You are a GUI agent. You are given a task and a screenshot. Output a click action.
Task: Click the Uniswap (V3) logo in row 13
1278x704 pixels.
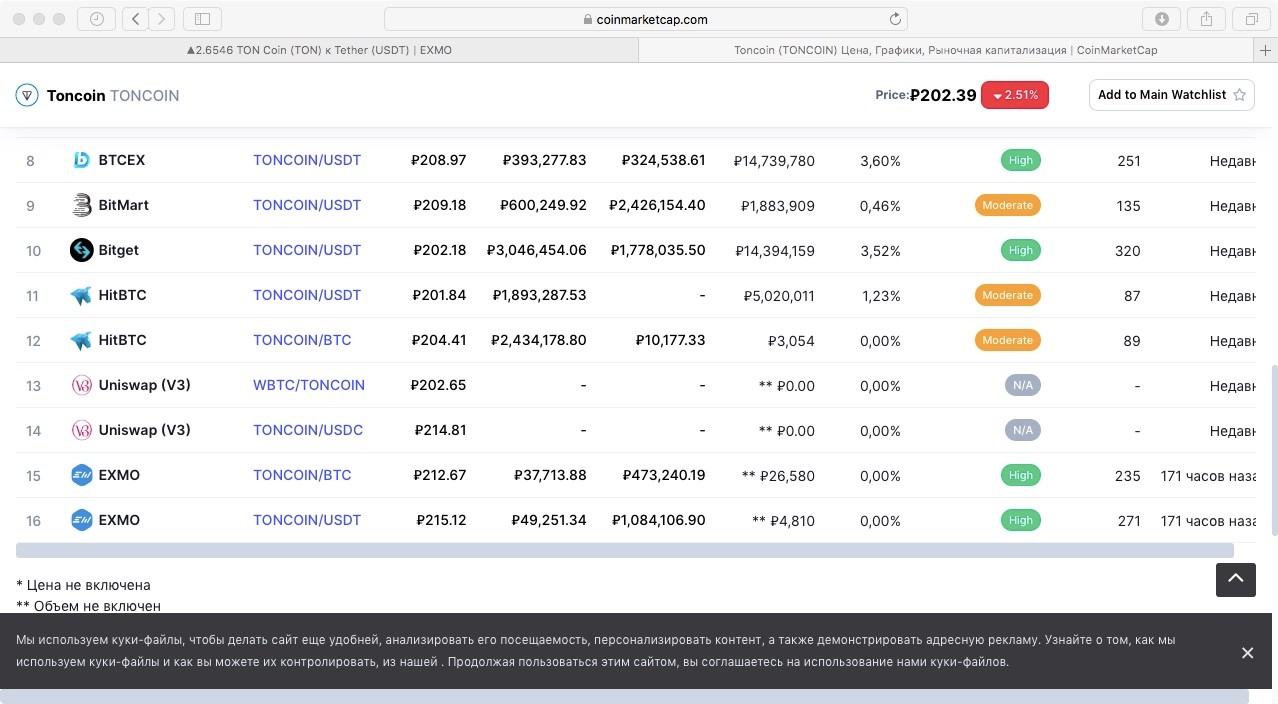coord(82,385)
